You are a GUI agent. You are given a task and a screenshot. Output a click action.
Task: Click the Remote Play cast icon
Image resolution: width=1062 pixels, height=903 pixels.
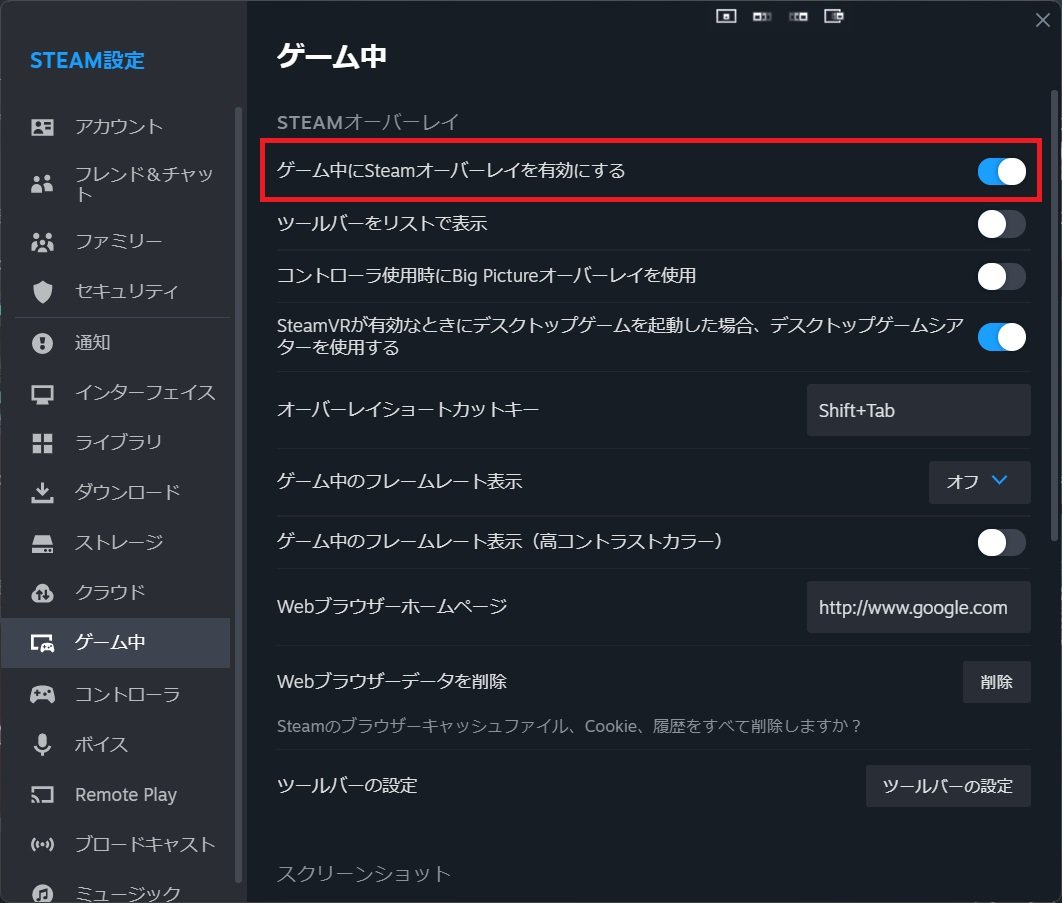point(42,795)
